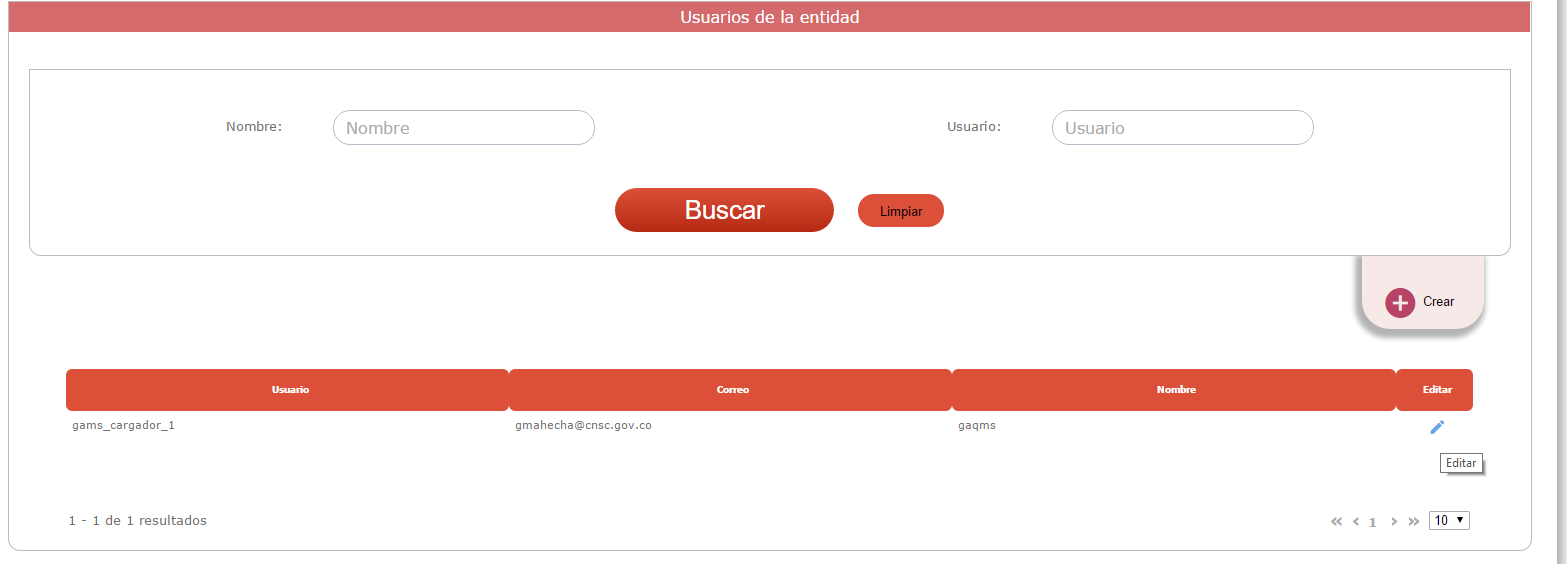This screenshot has height=564, width=1567.
Task: Select the gams_cargador_1 user cell
Action: [x=124, y=426]
